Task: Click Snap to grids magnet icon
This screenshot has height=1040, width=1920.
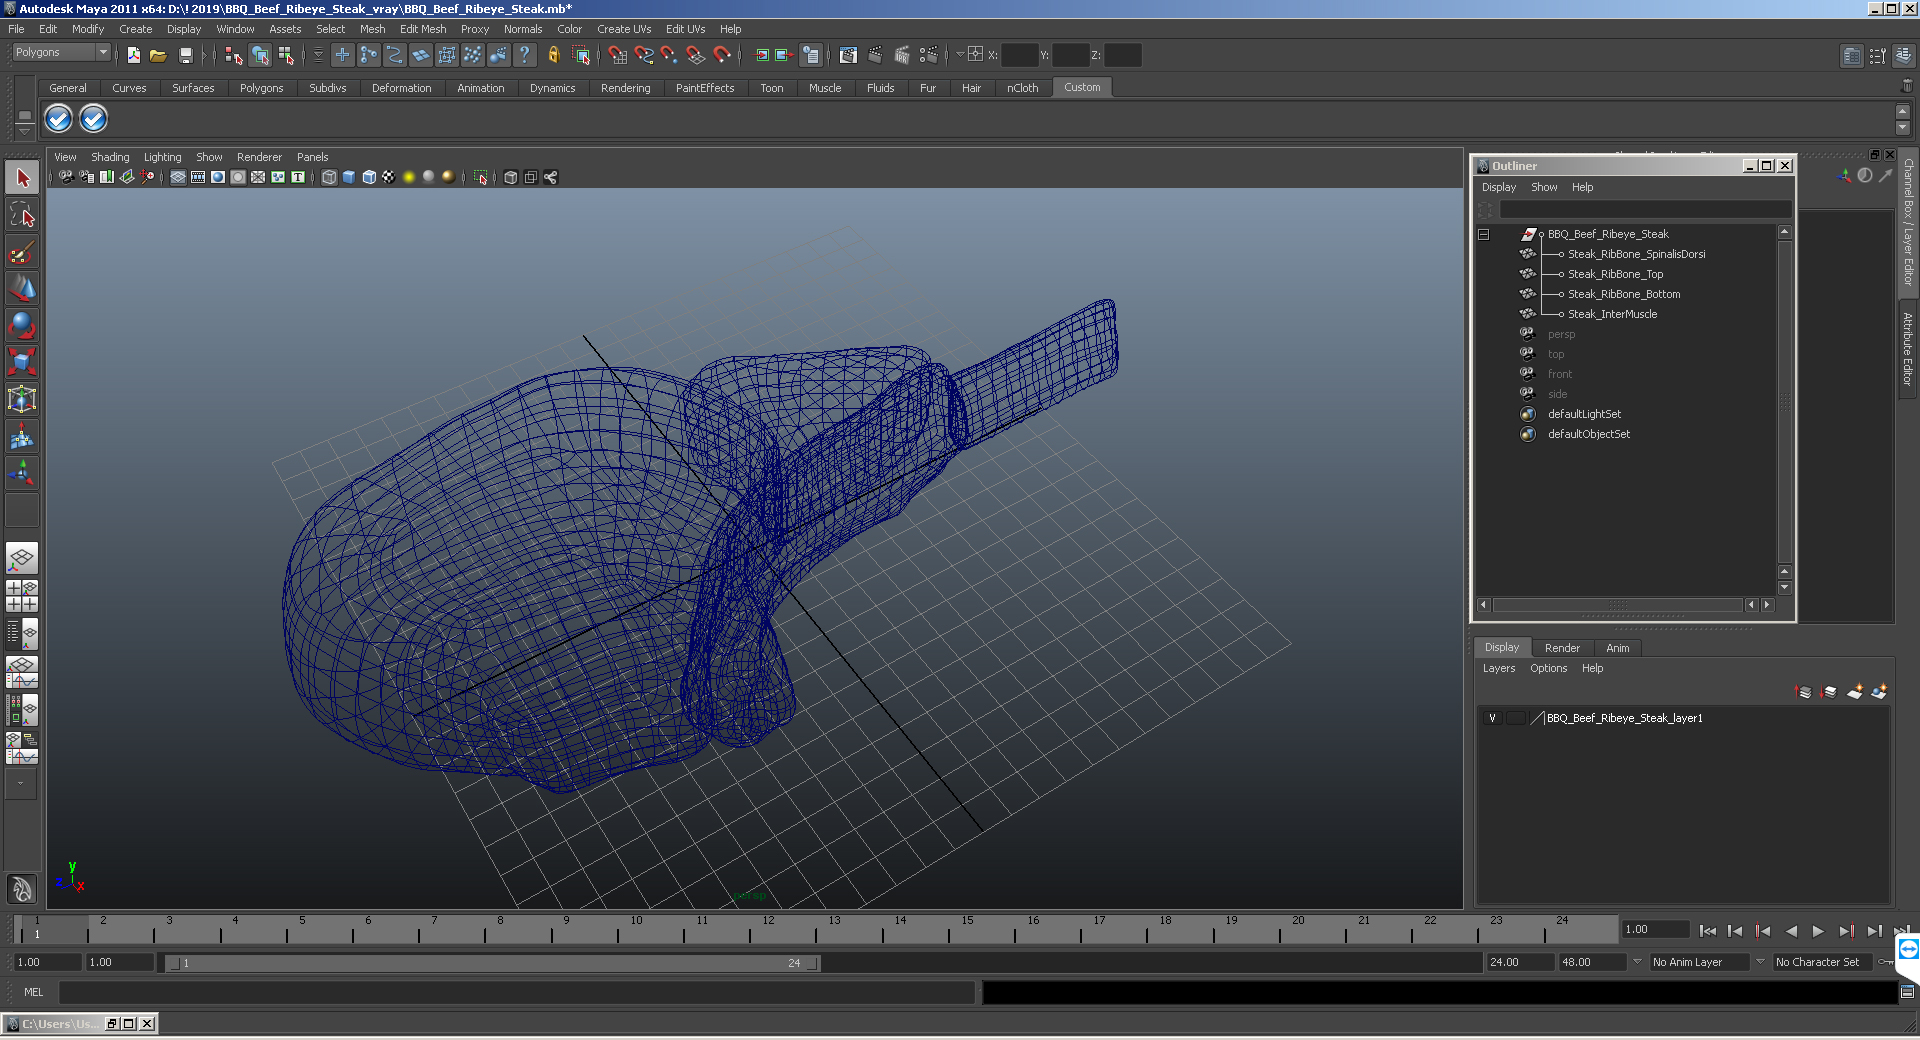Action: point(617,56)
